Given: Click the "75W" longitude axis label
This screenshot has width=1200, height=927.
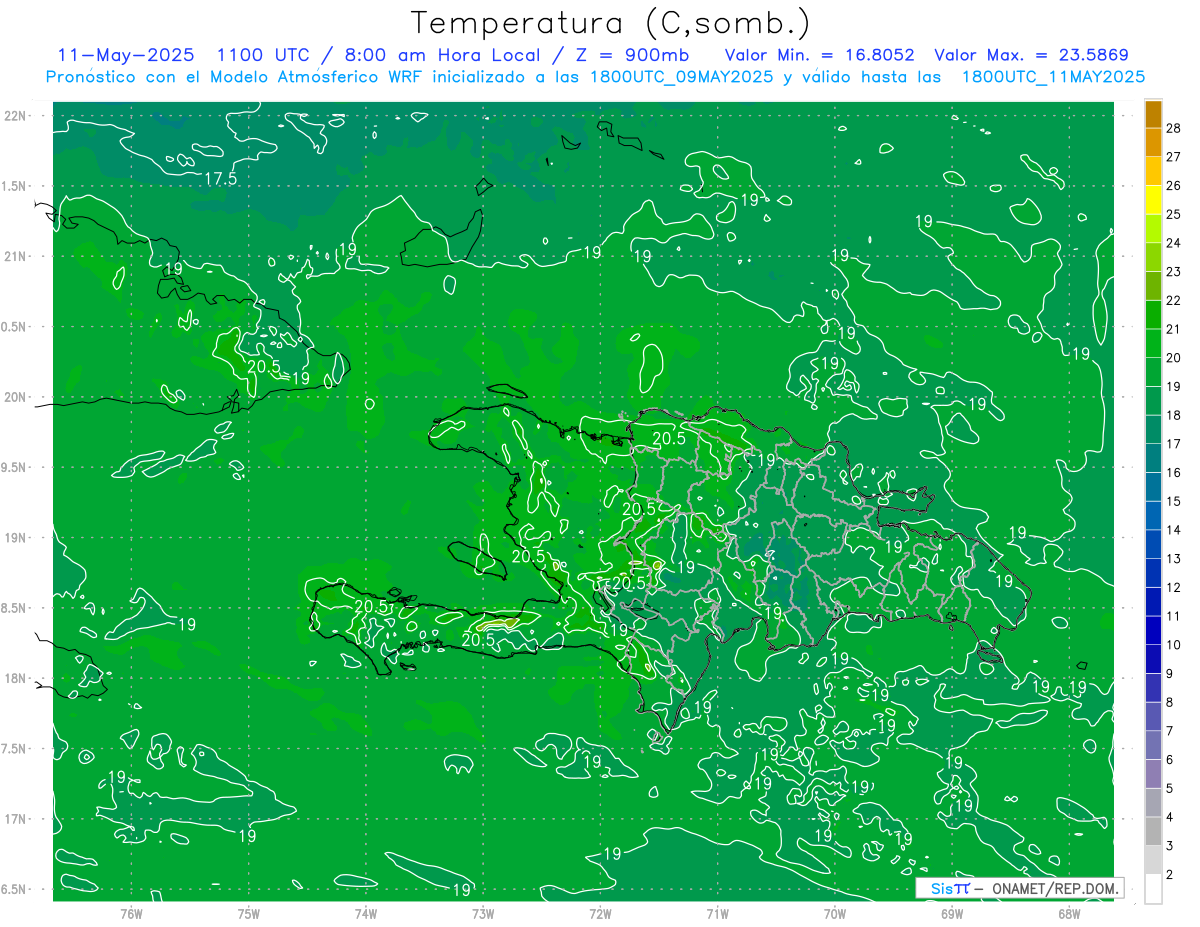Looking at the screenshot, I should (x=248, y=913).
